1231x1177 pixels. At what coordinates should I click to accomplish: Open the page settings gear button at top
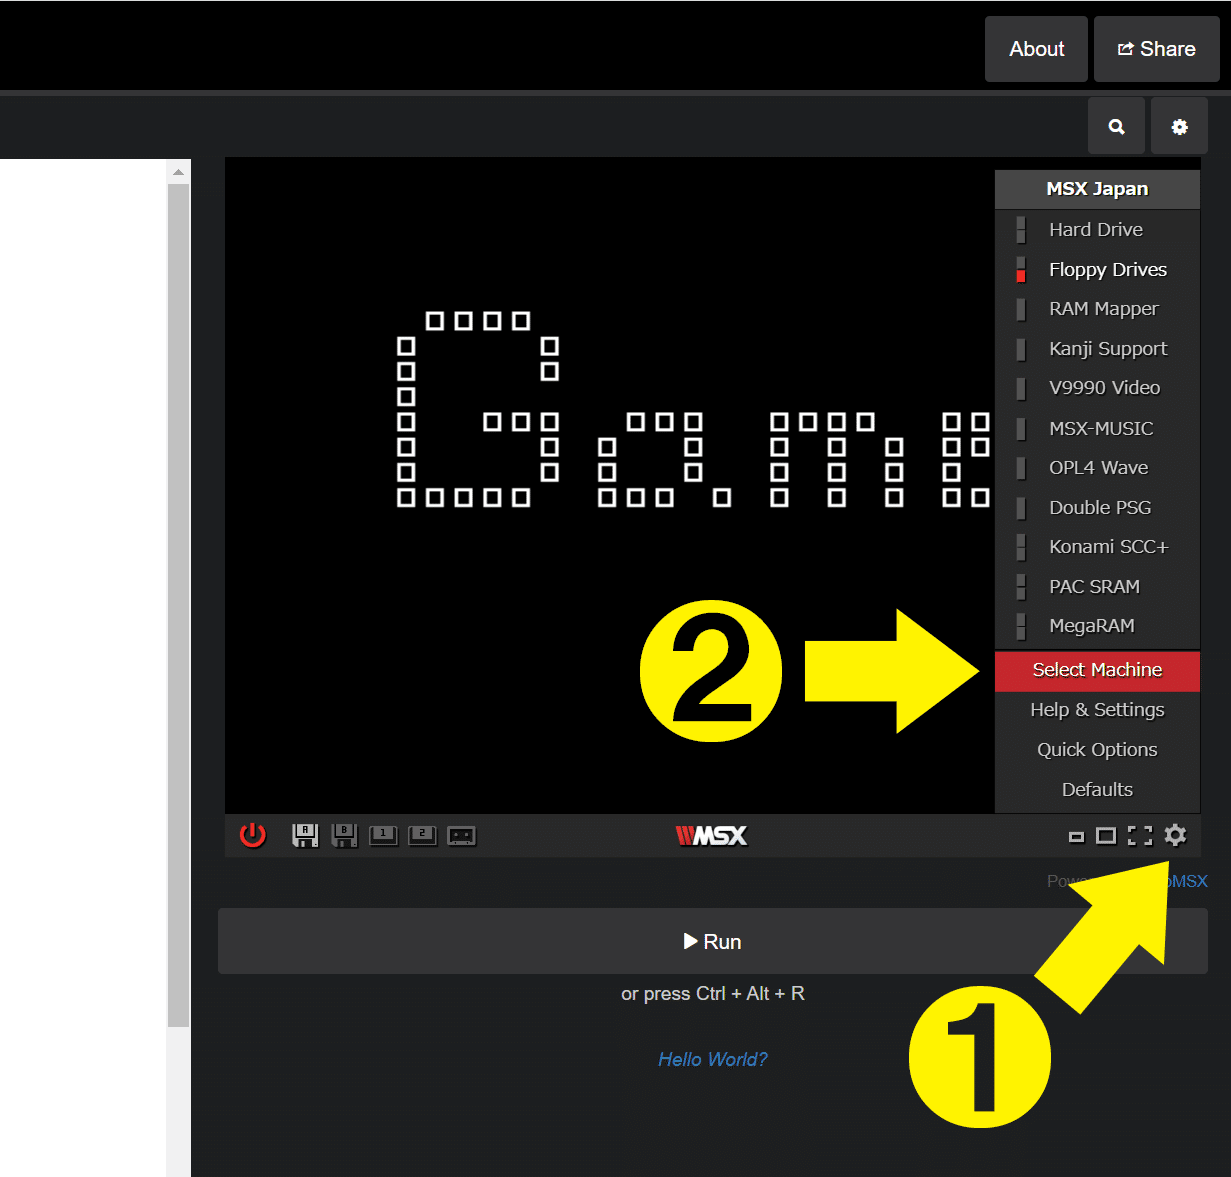tap(1179, 127)
